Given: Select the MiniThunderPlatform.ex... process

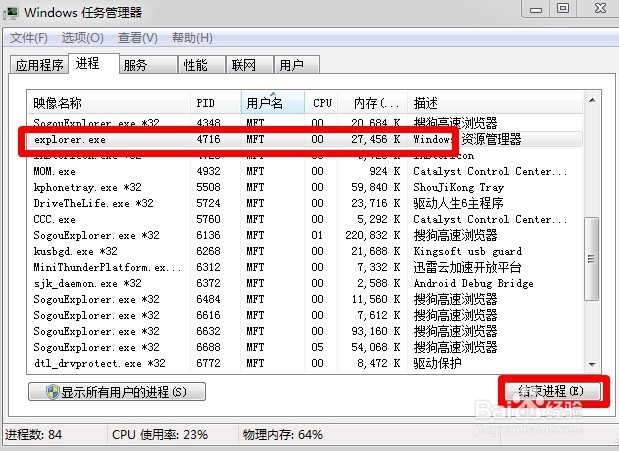Looking at the screenshot, I should (x=304, y=267).
